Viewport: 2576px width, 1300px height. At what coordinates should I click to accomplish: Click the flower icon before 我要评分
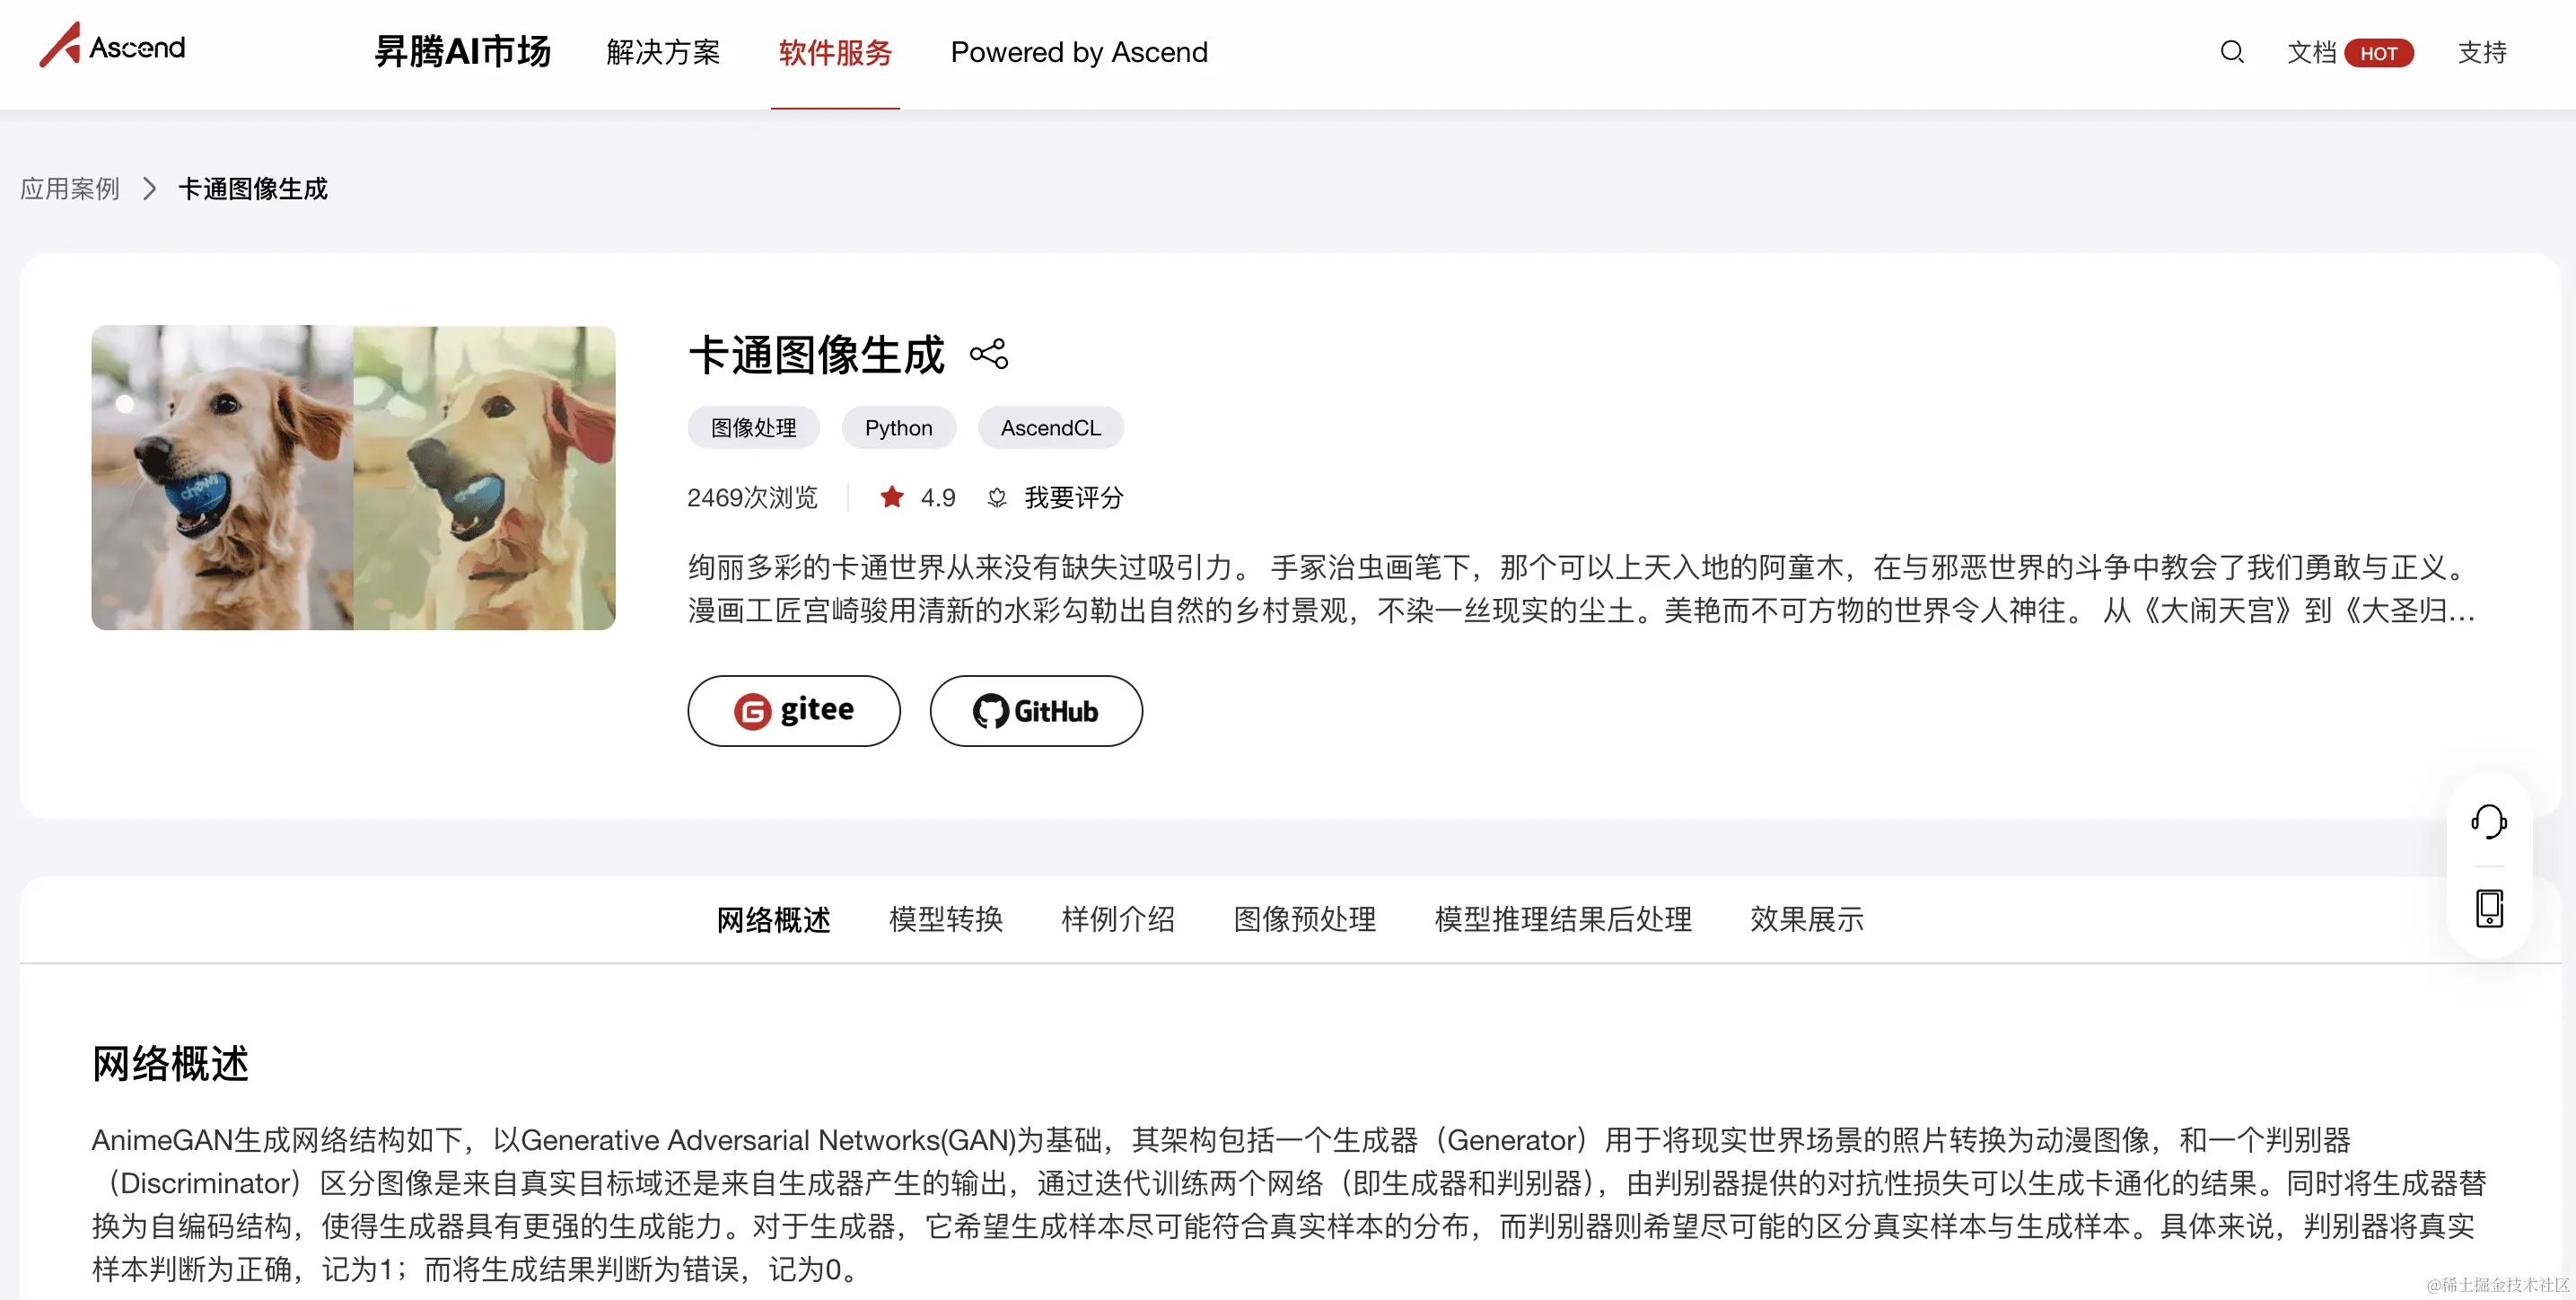point(996,497)
